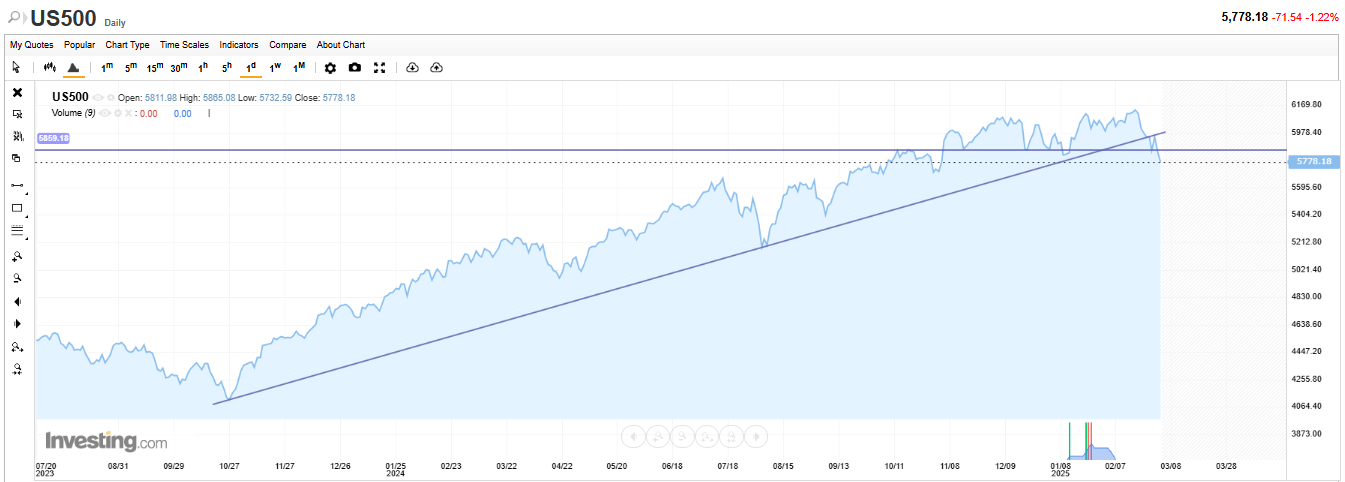Click the camera screenshot icon

click(x=355, y=67)
